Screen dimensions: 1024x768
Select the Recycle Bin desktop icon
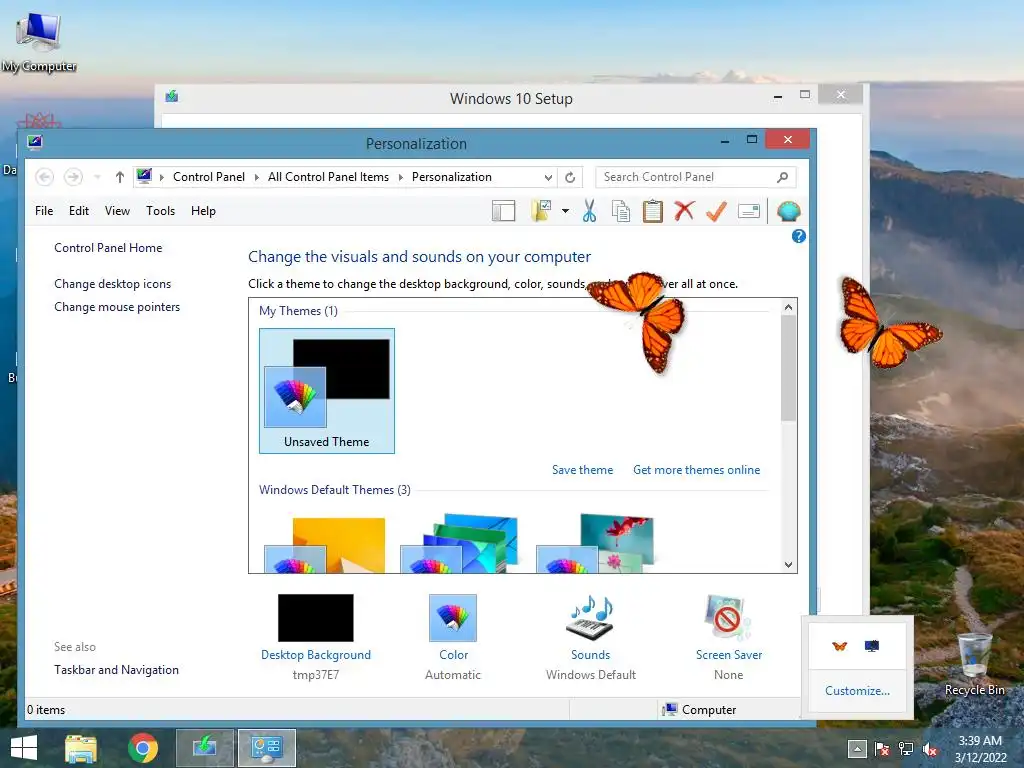click(x=975, y=663)
